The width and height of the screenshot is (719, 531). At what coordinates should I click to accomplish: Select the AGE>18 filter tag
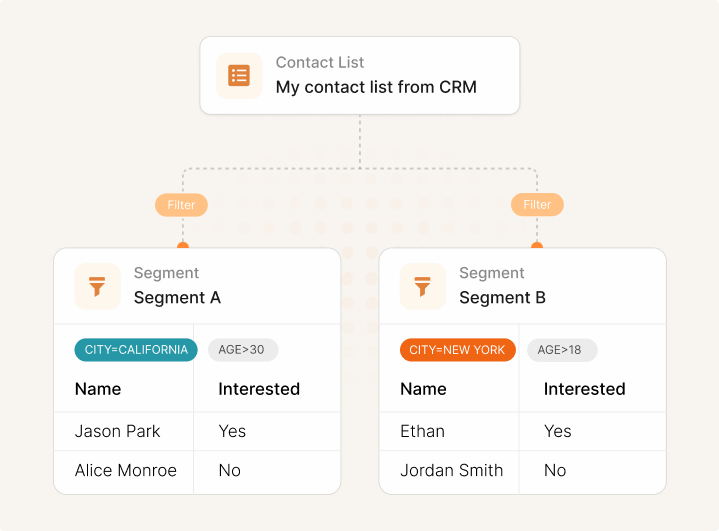[562, 350]
